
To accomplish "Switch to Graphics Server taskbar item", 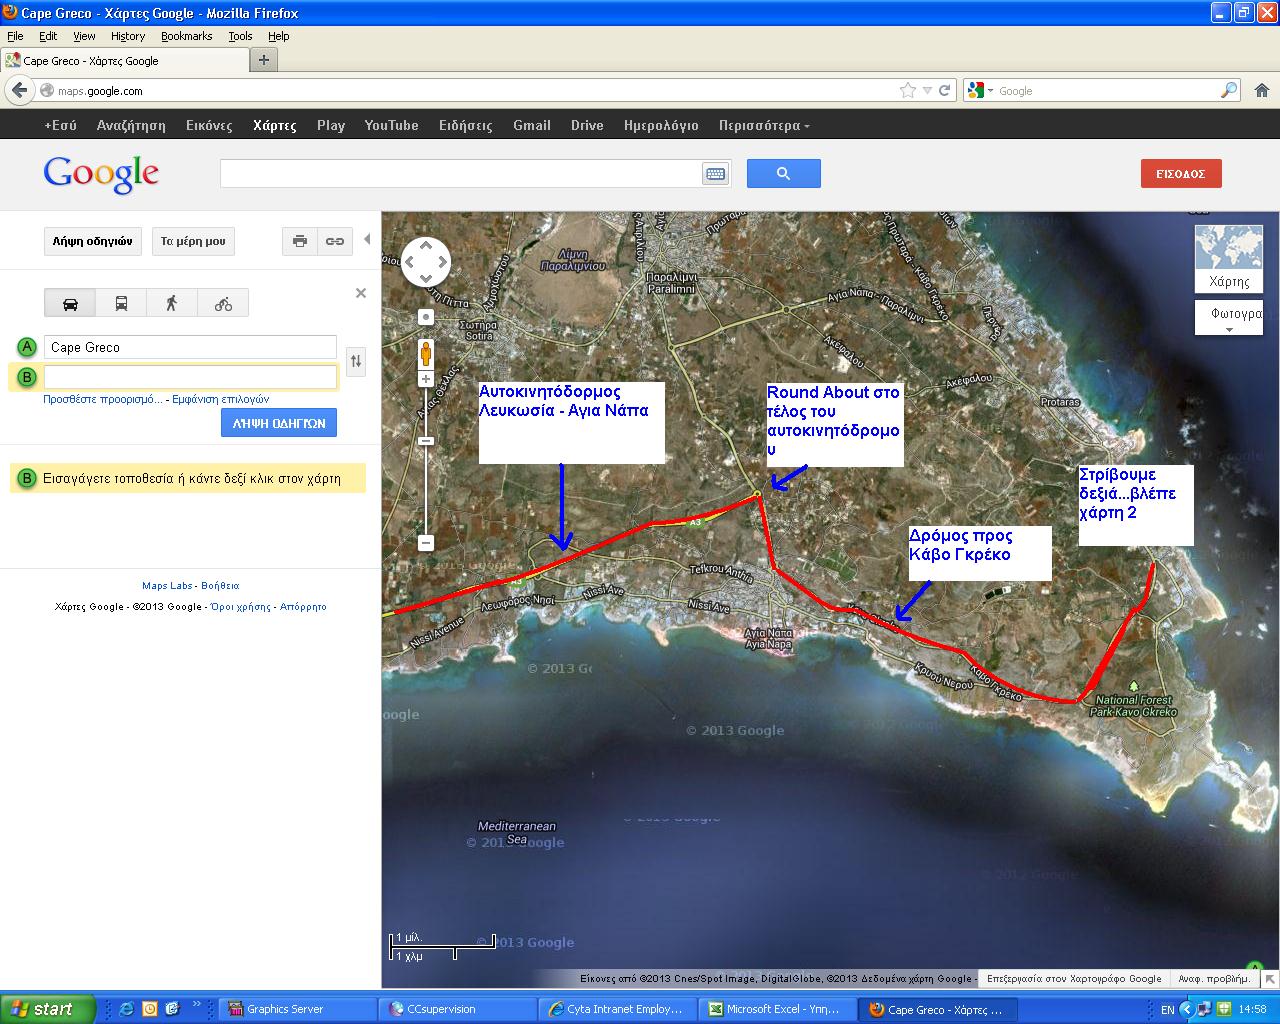I will [297, 1009].
